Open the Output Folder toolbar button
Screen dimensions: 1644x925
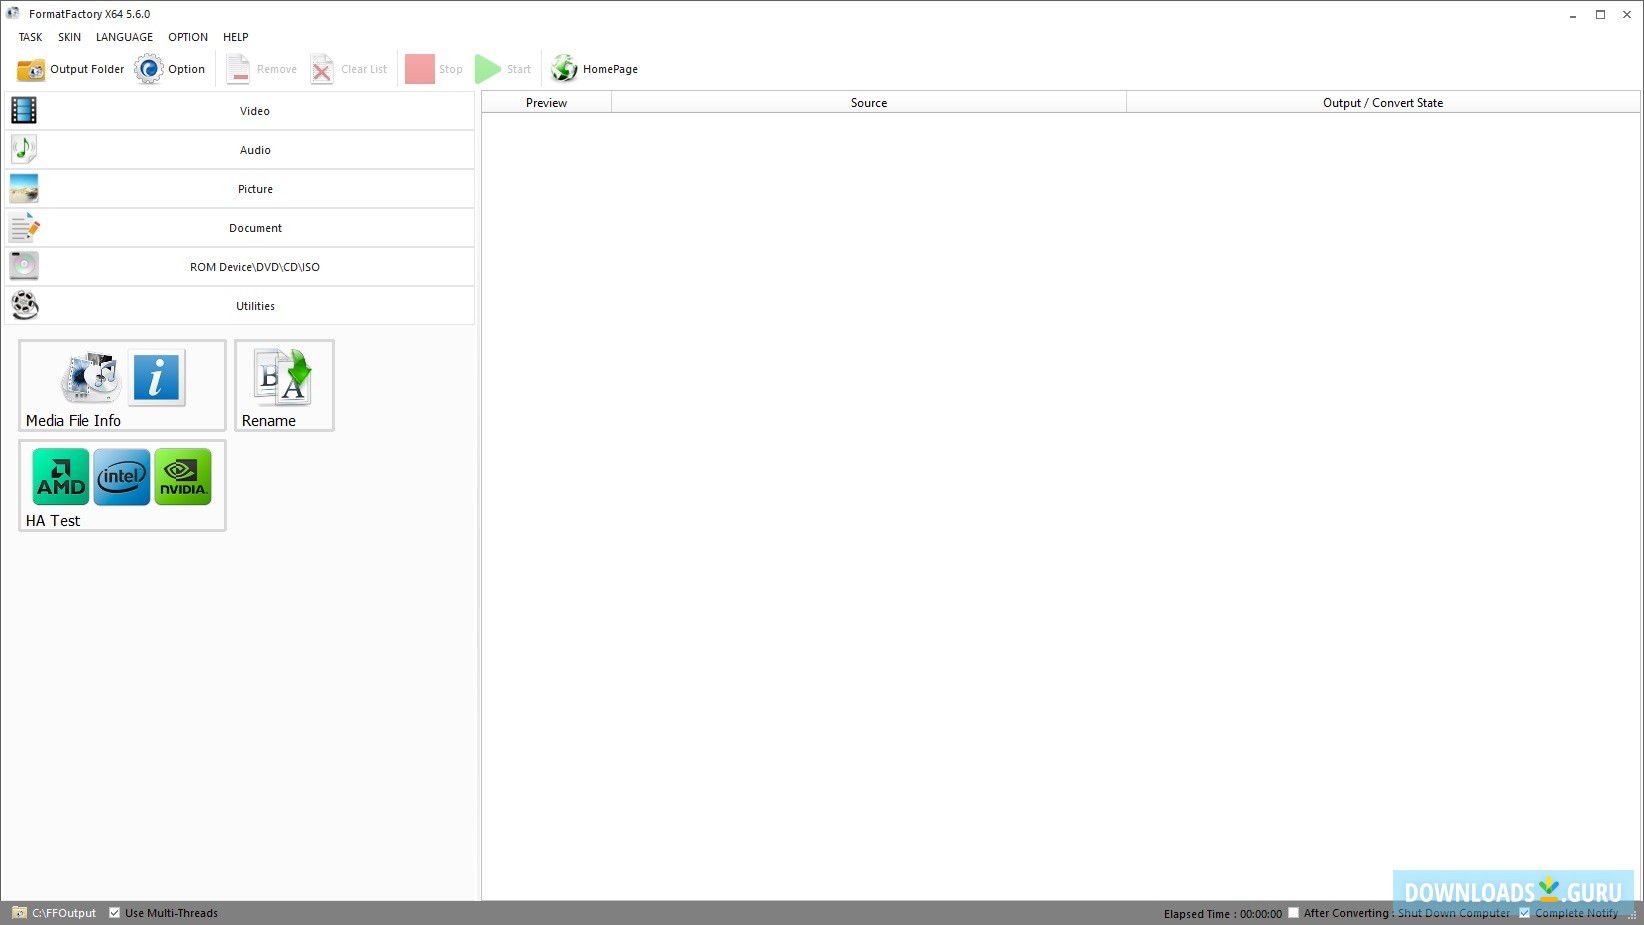pyautogui.click(x=70, y=69)
